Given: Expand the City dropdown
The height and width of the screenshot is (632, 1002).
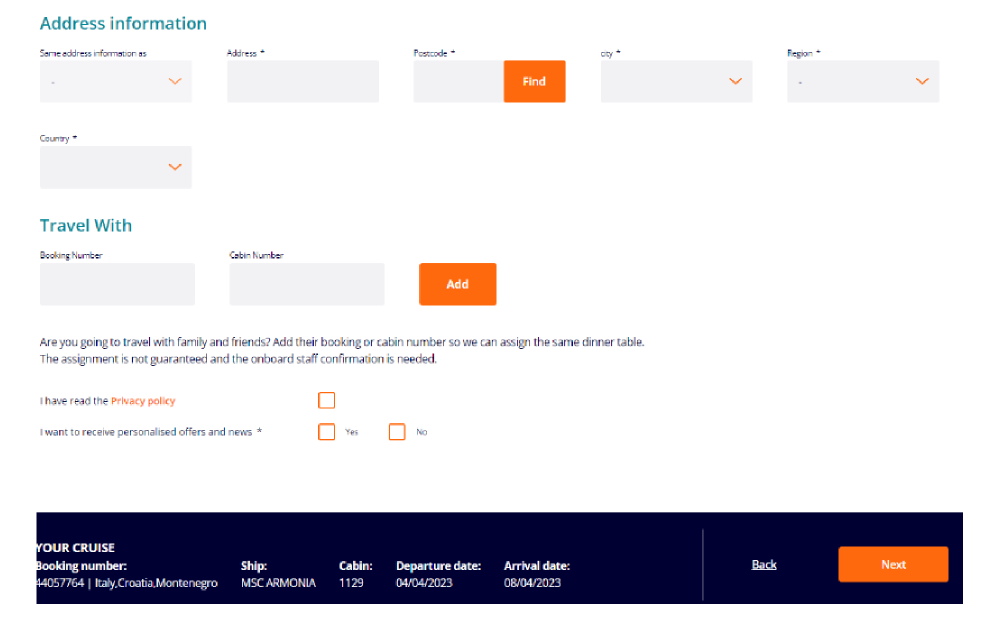Looking at the screenshot, I should [676, 82].
